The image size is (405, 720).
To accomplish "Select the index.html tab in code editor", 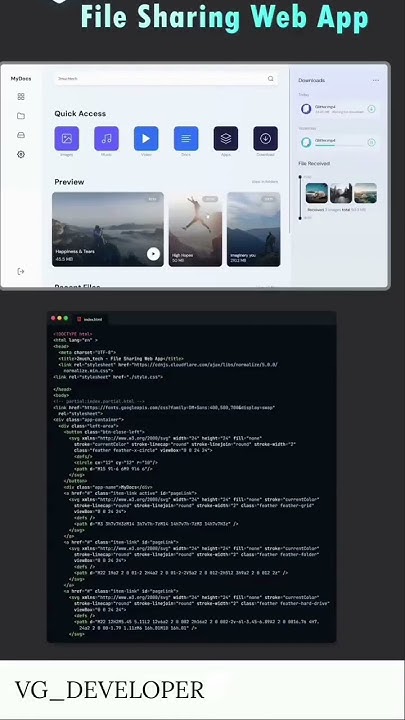I will coord(90,319).
